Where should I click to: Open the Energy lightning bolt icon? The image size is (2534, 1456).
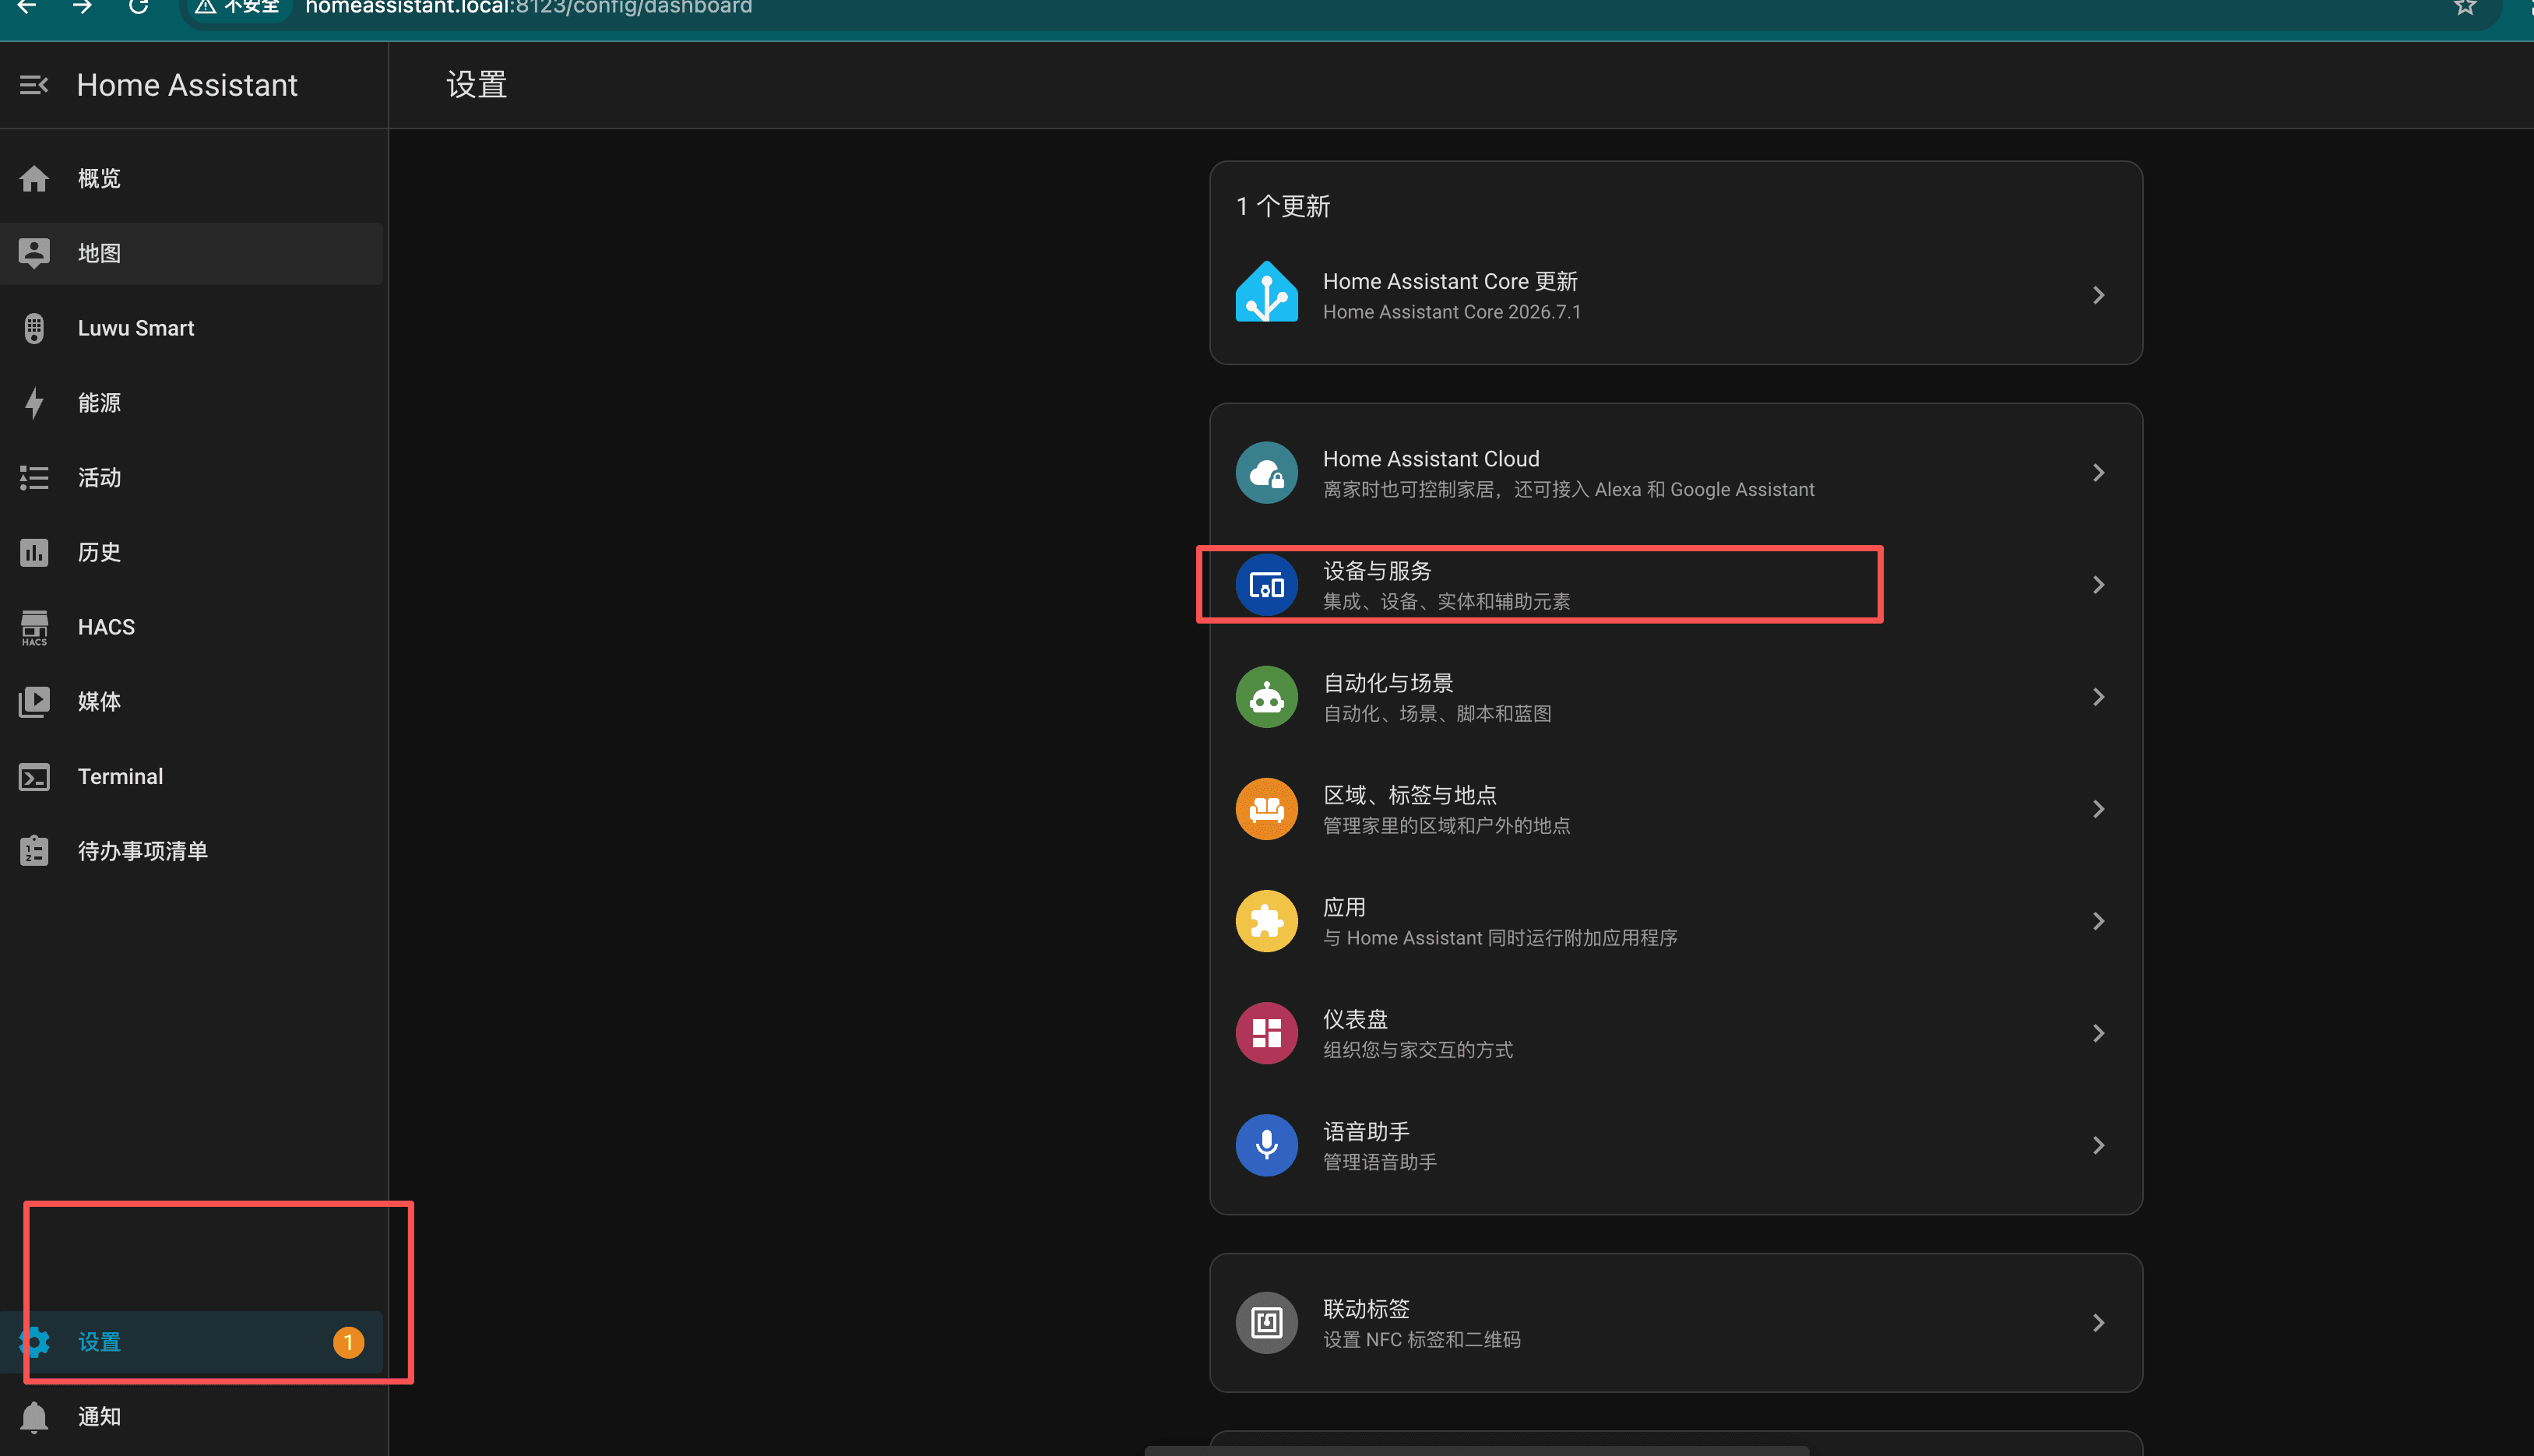click(x=34, y=403)
